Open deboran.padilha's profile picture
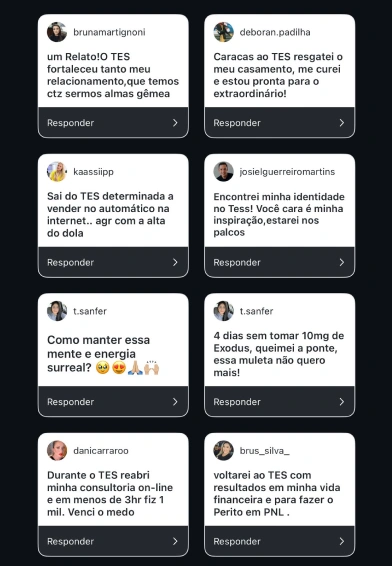 coord(223,32)
